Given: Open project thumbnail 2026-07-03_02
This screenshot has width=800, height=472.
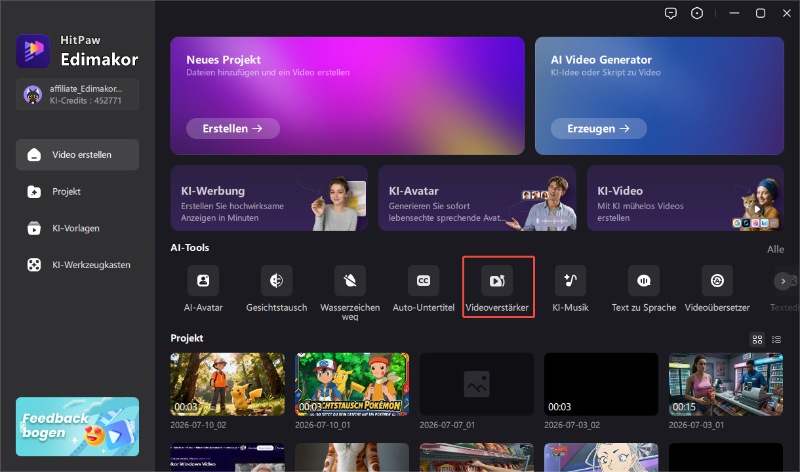Looking at the screenshot, I should click(601, 384).
